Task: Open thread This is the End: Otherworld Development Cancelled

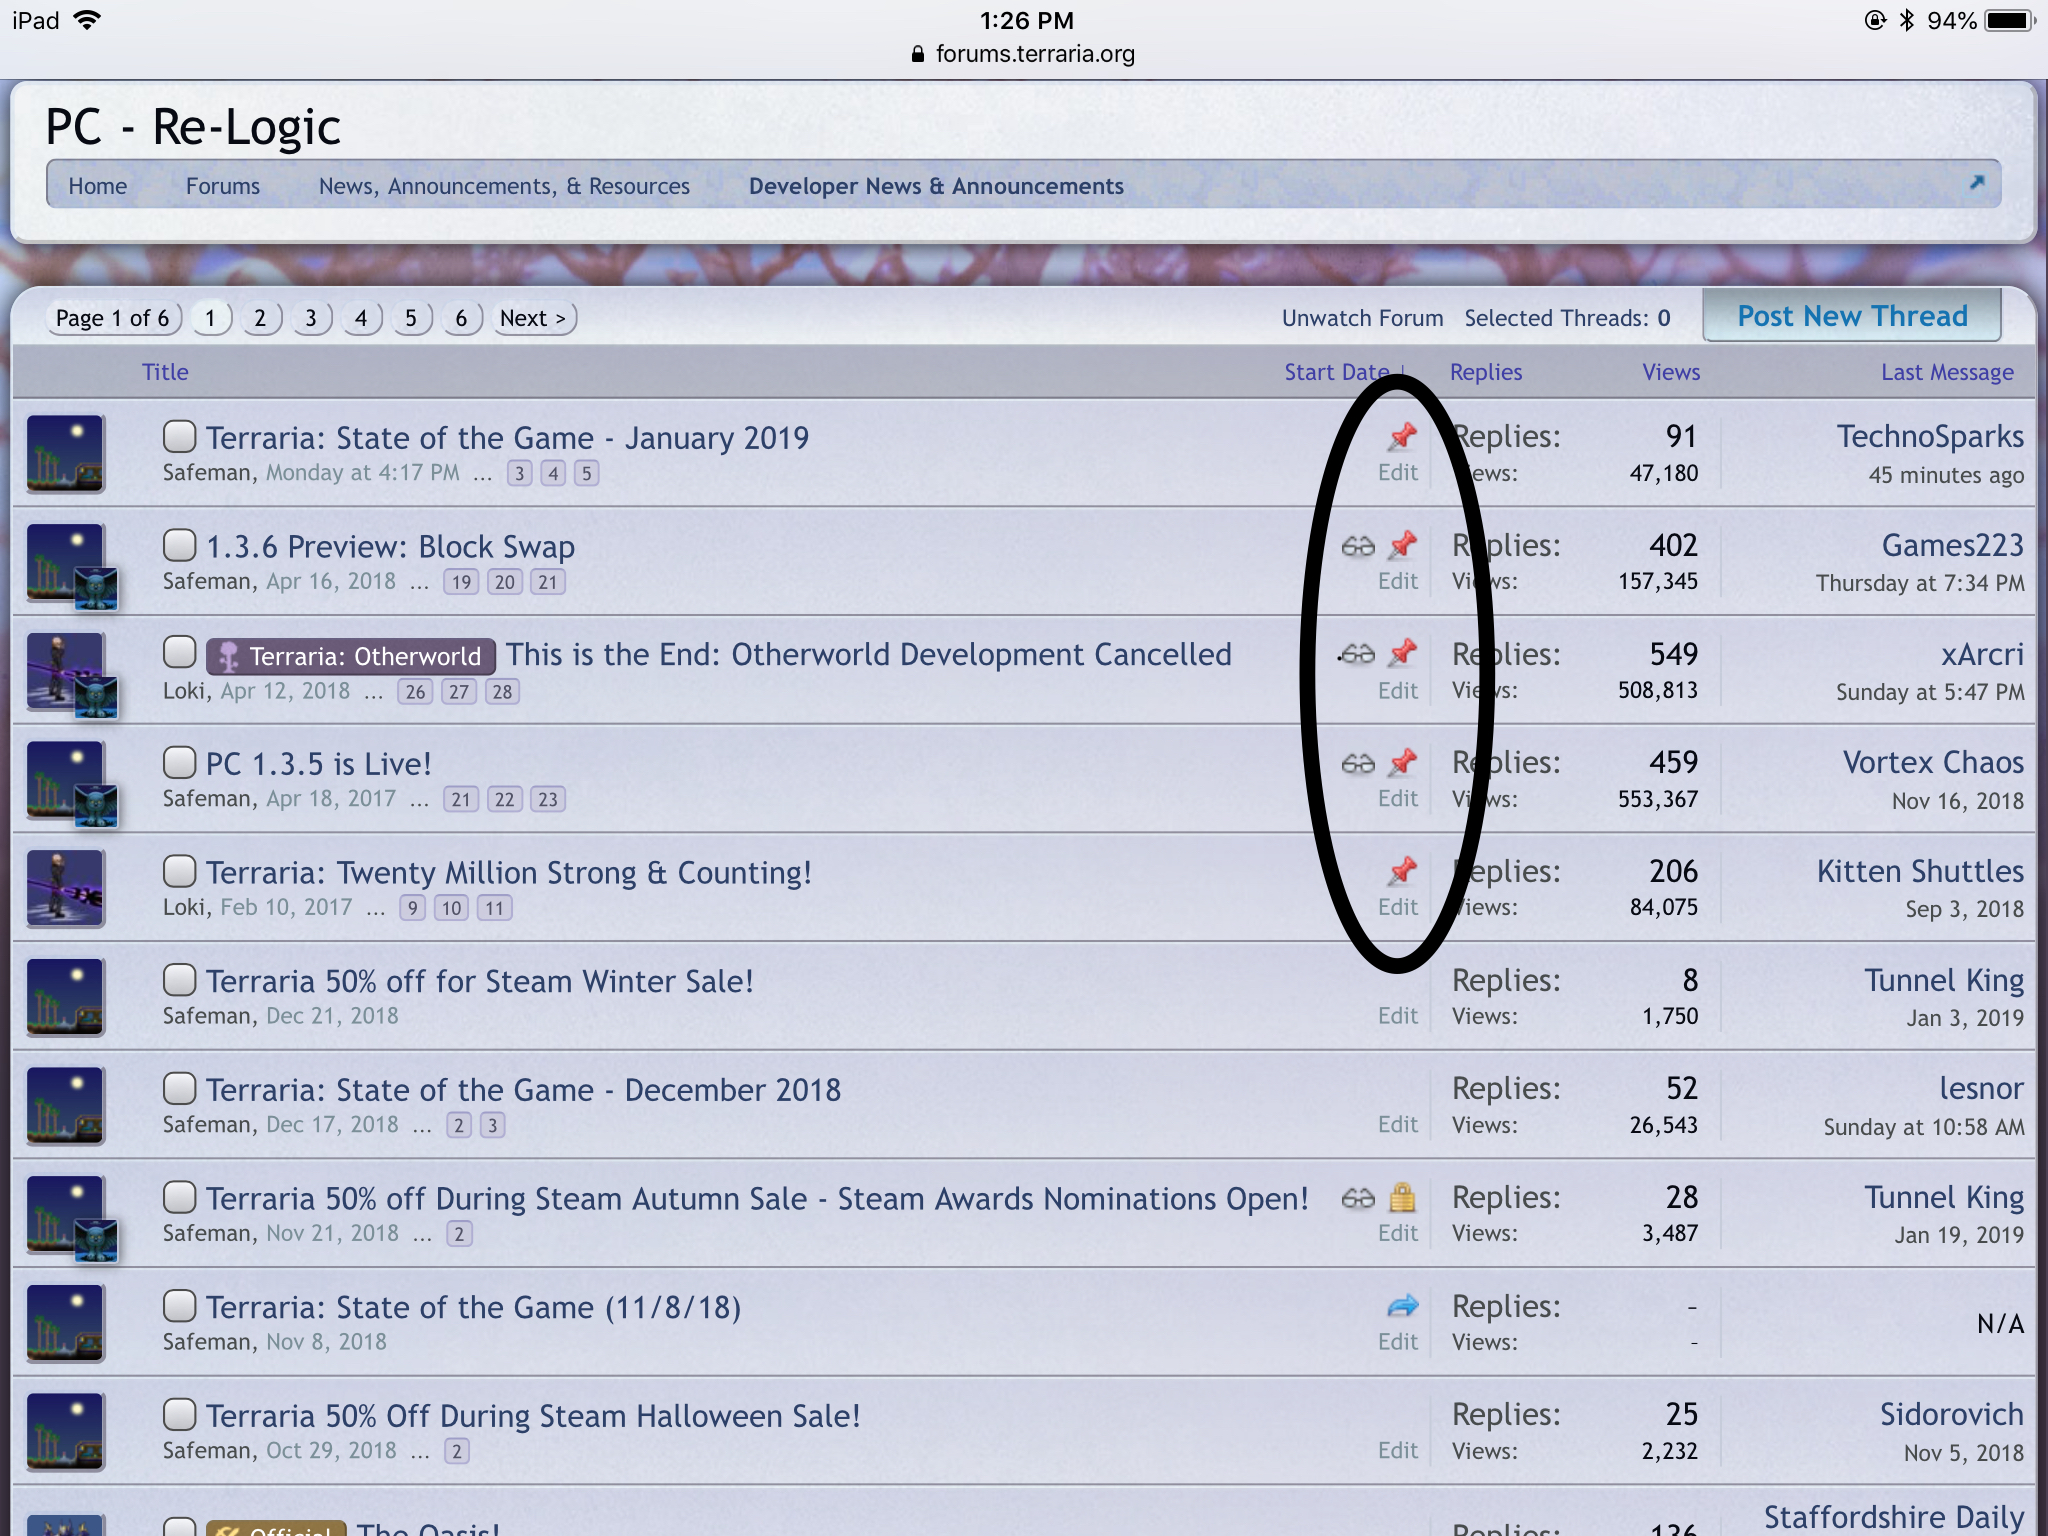Action: (868, 654)
